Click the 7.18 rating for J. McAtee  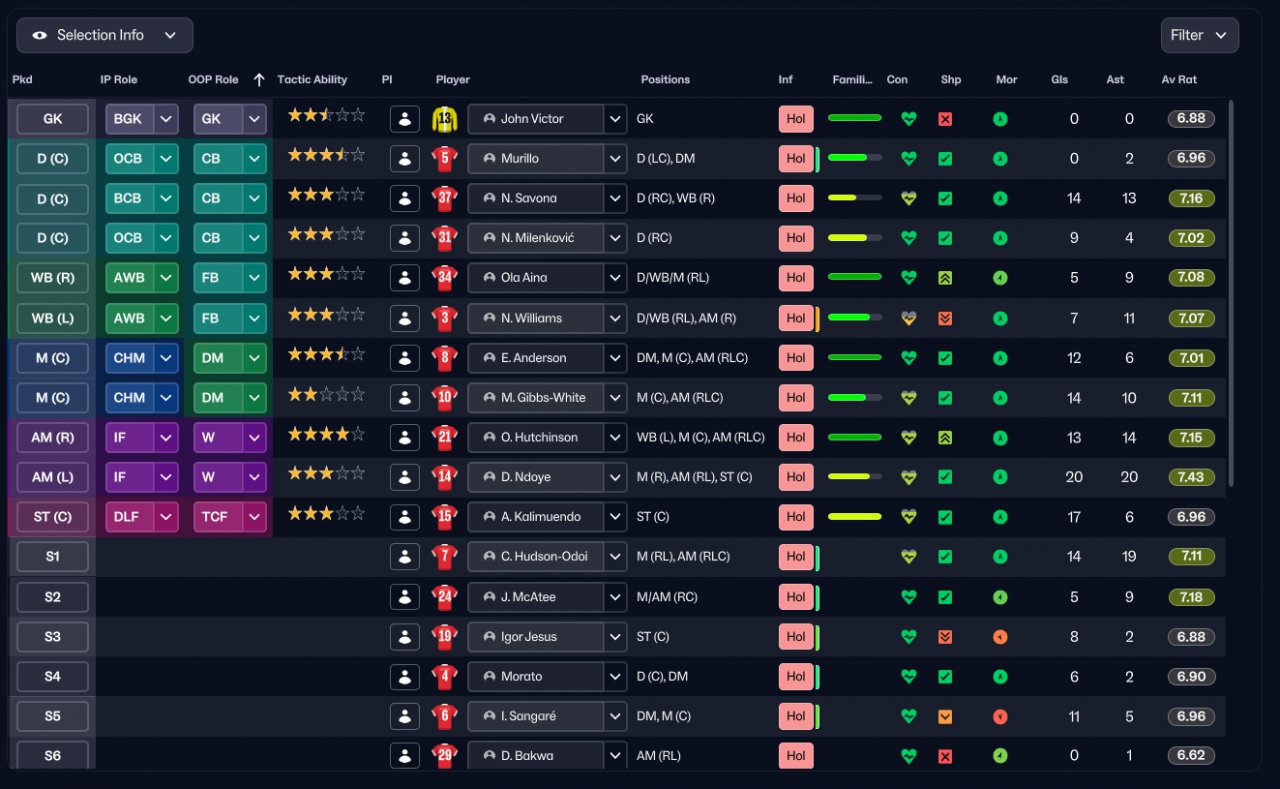[1191, 597]
